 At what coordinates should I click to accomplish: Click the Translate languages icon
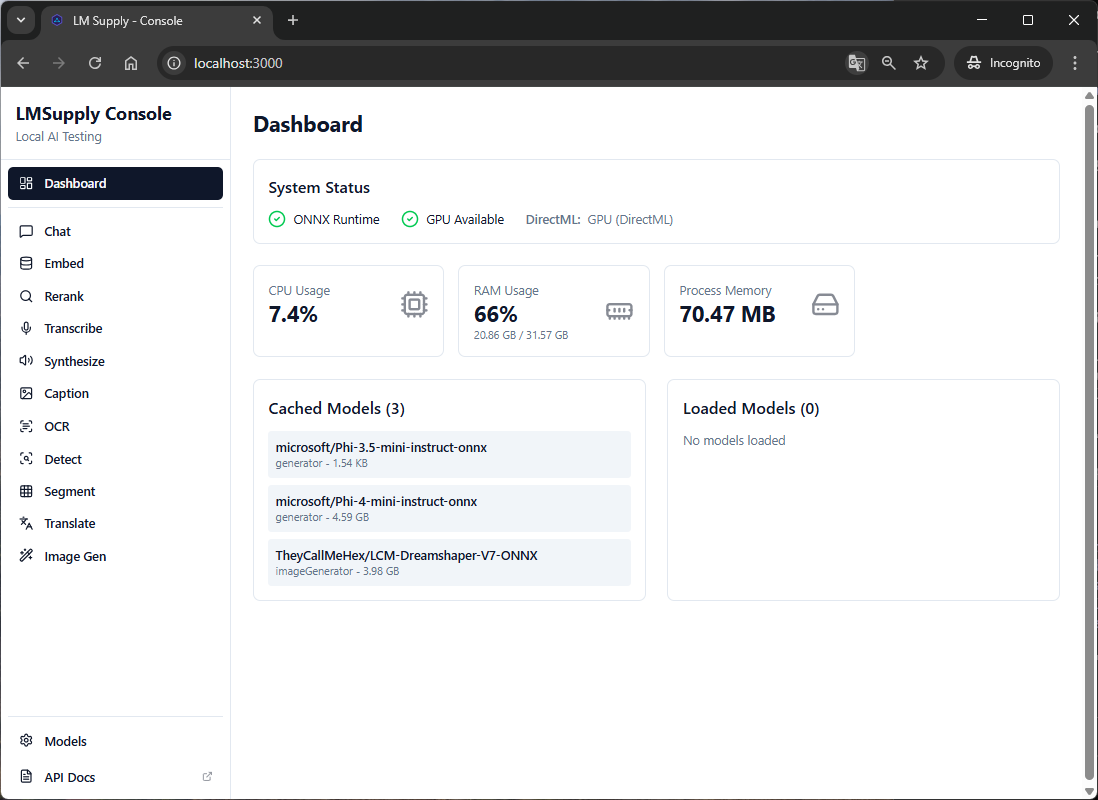point(26,523)
